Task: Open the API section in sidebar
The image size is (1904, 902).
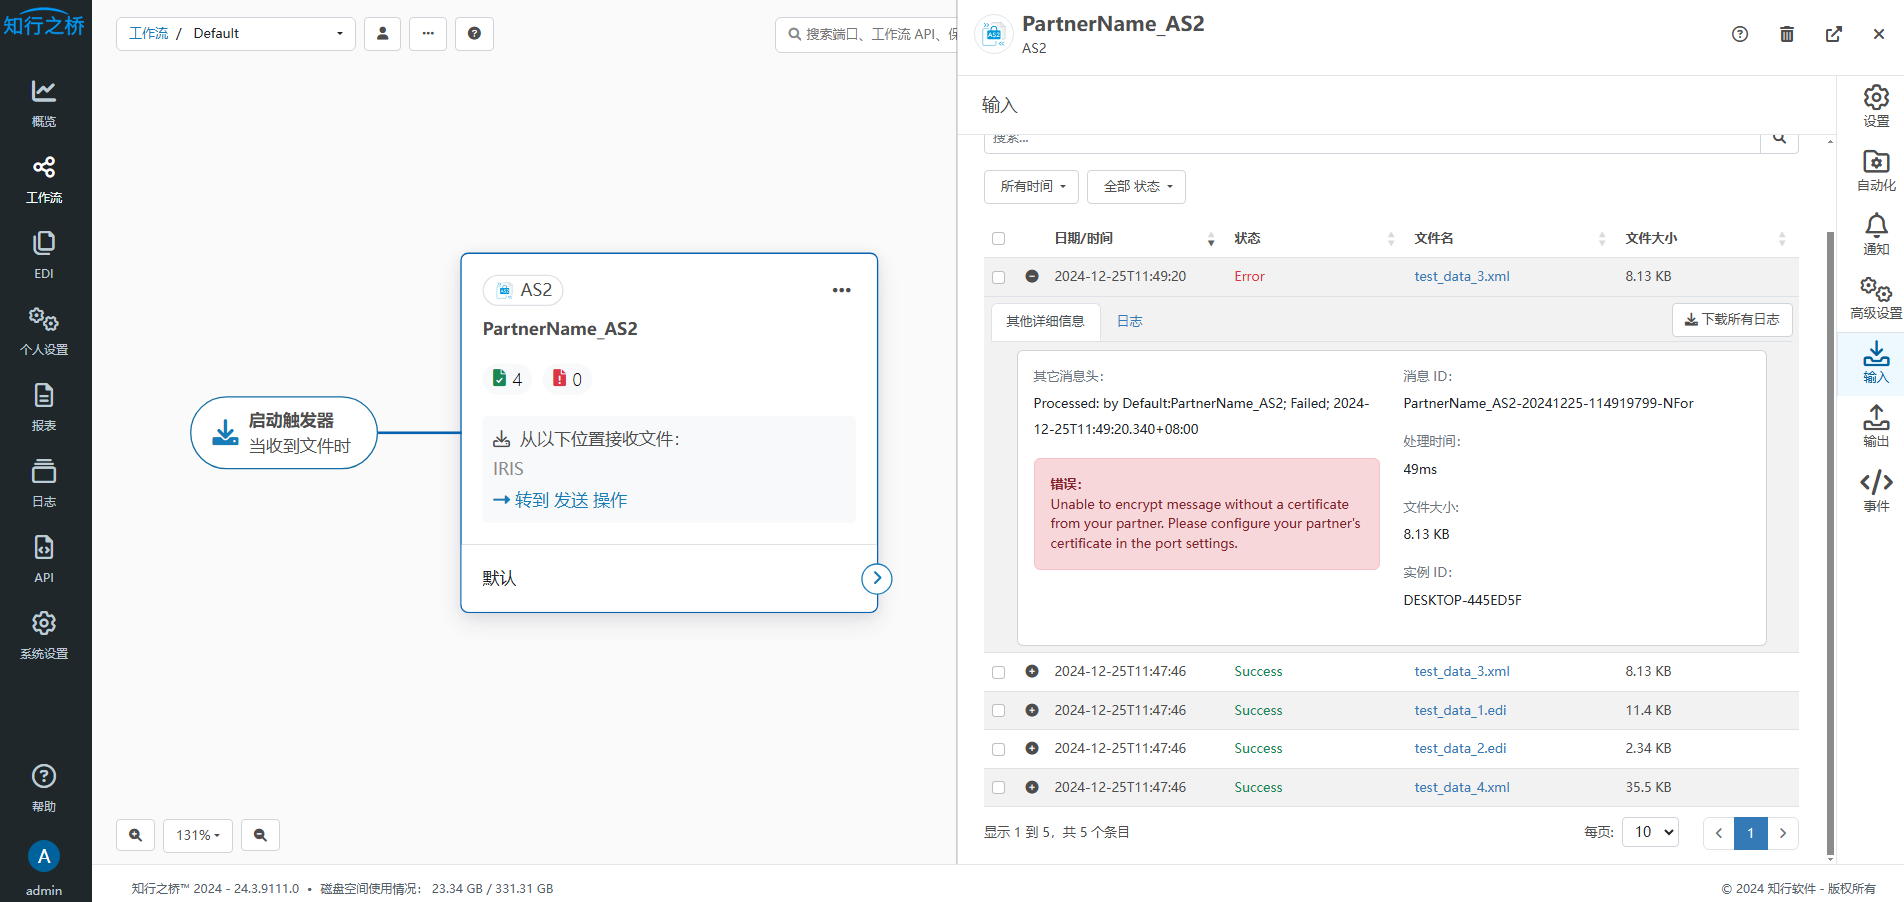Action: pyautogui.click(x=44, y=559)
